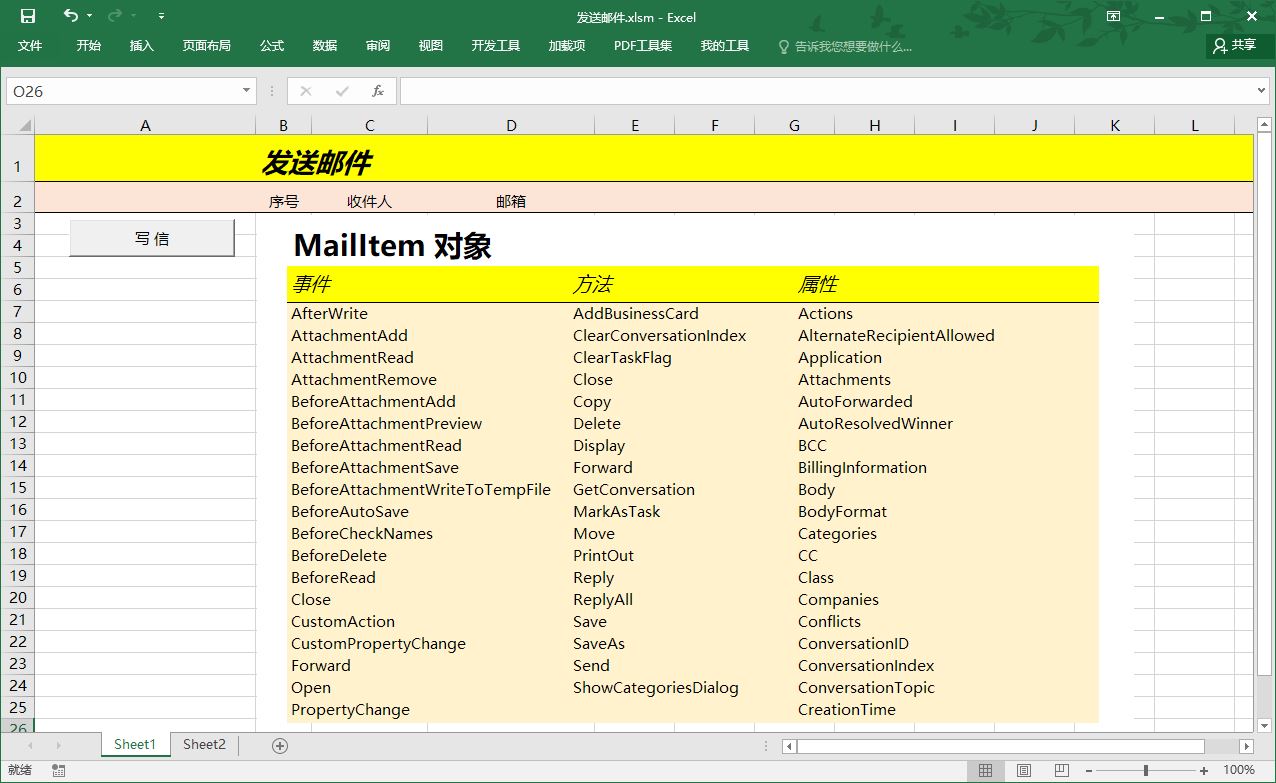Click the zoom slider handle
Screen dimensions: 1276x783
pos(1145,770)
